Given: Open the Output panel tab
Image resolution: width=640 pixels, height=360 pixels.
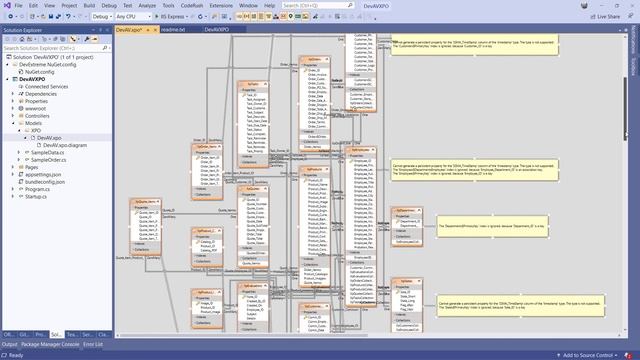Looking at the screenshot, I should coord(9,344).
